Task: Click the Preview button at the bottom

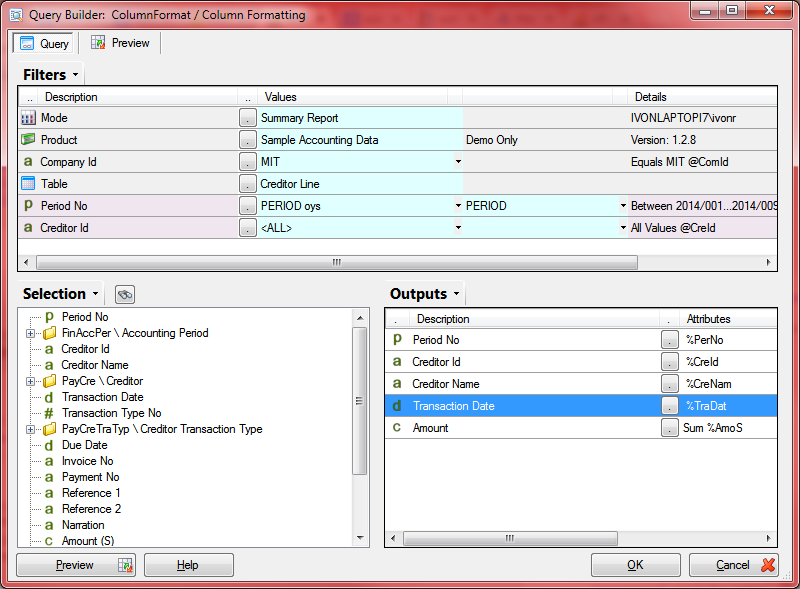Action: [76, 565]
